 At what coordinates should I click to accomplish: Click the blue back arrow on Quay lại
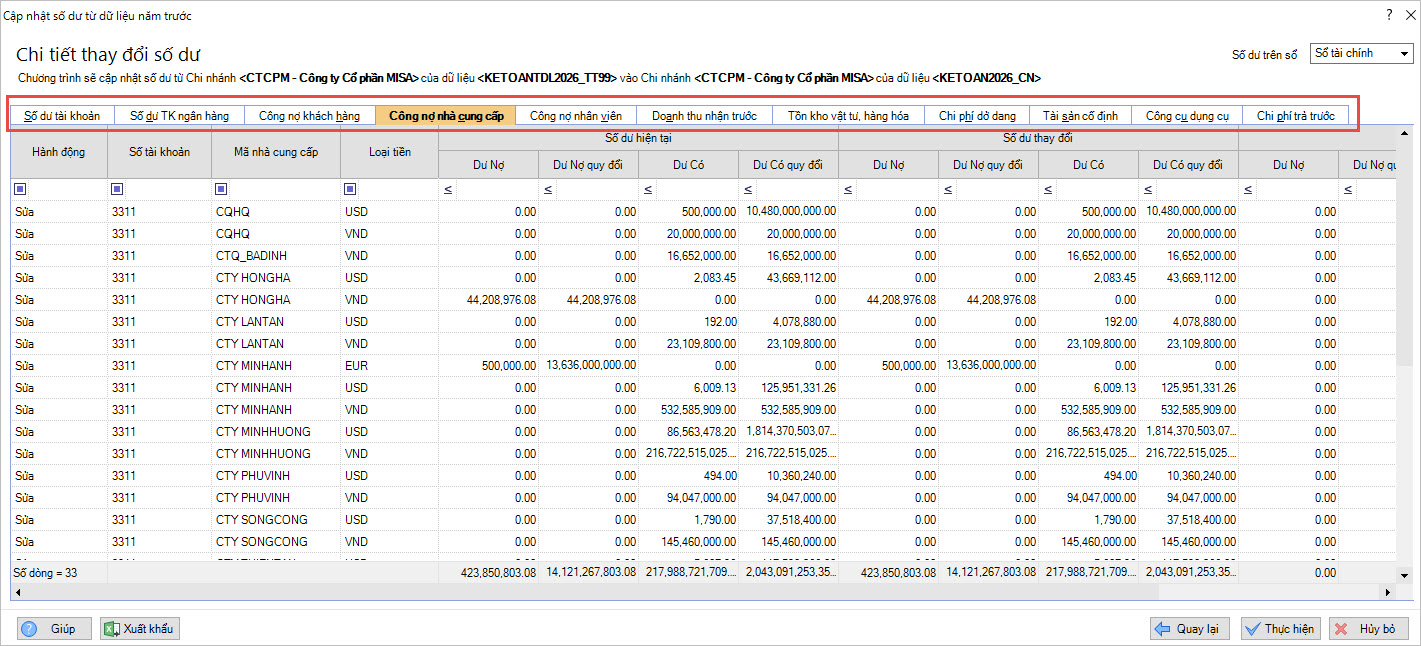point(1162,629)
